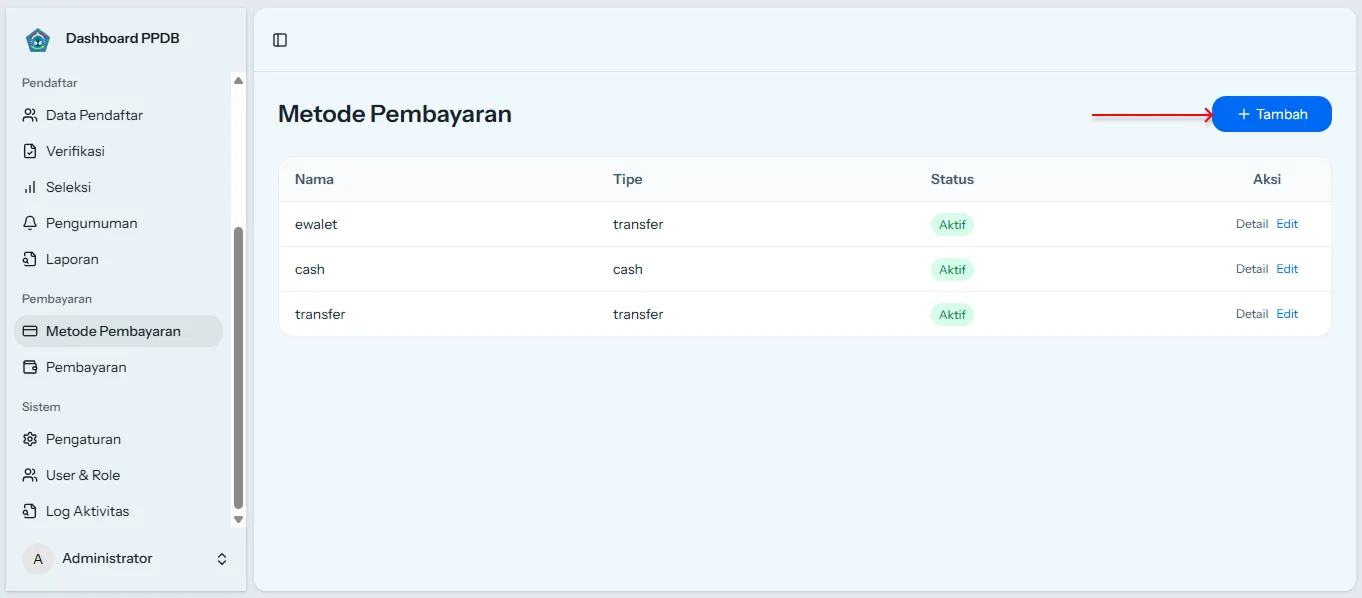Open the Verifikasi page
1362x598 pixels.
coord(118,151)
